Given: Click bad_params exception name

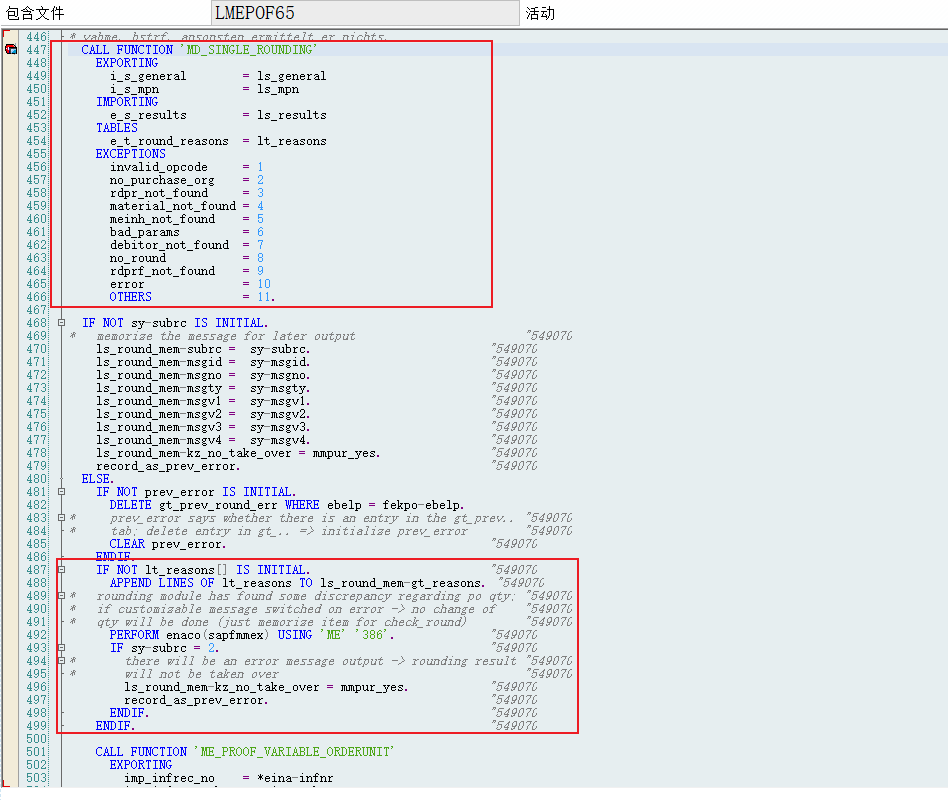Looking at the screenshot, I should coord(144,232).
